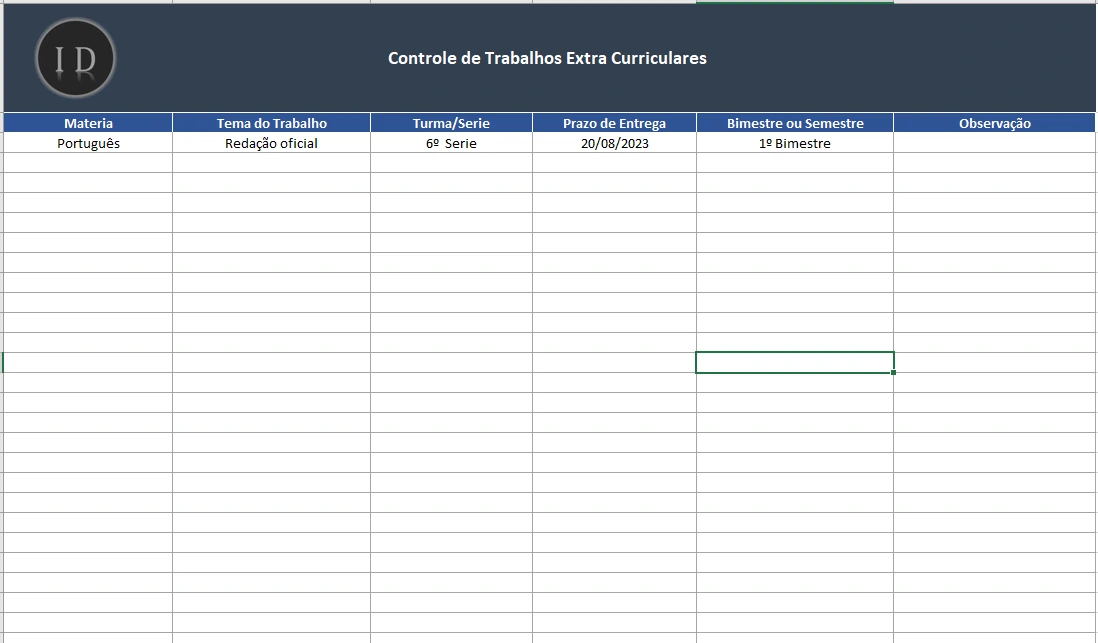Click the 'Redação oficial' cell
This screenshot has width=1098, height=643.
coord(271,143)
